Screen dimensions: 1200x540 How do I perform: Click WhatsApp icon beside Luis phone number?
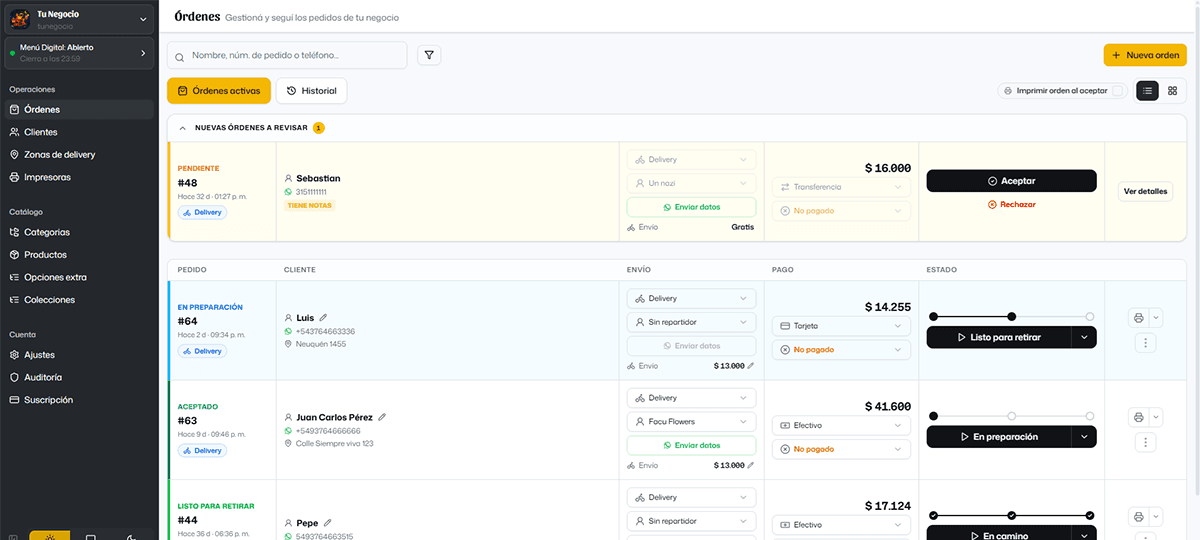(x=288, y=331)
